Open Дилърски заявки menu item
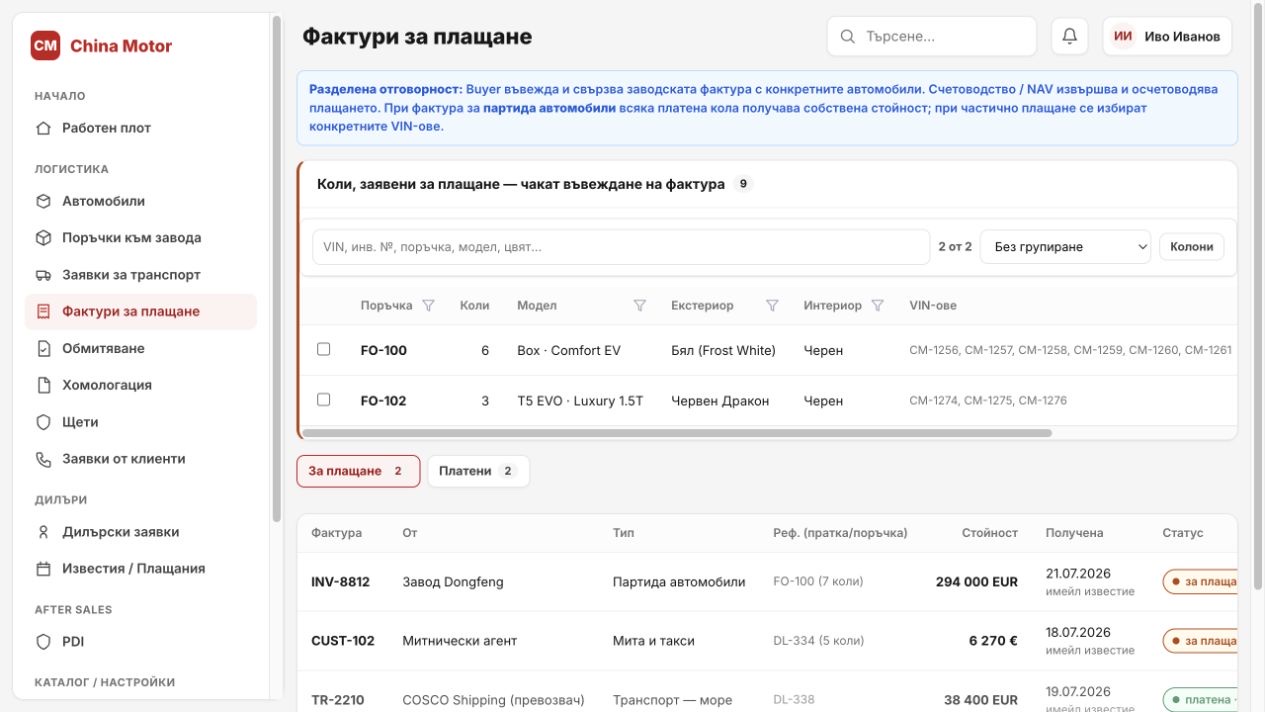Screen dimensions: 1265x712 tap(140, 532)
